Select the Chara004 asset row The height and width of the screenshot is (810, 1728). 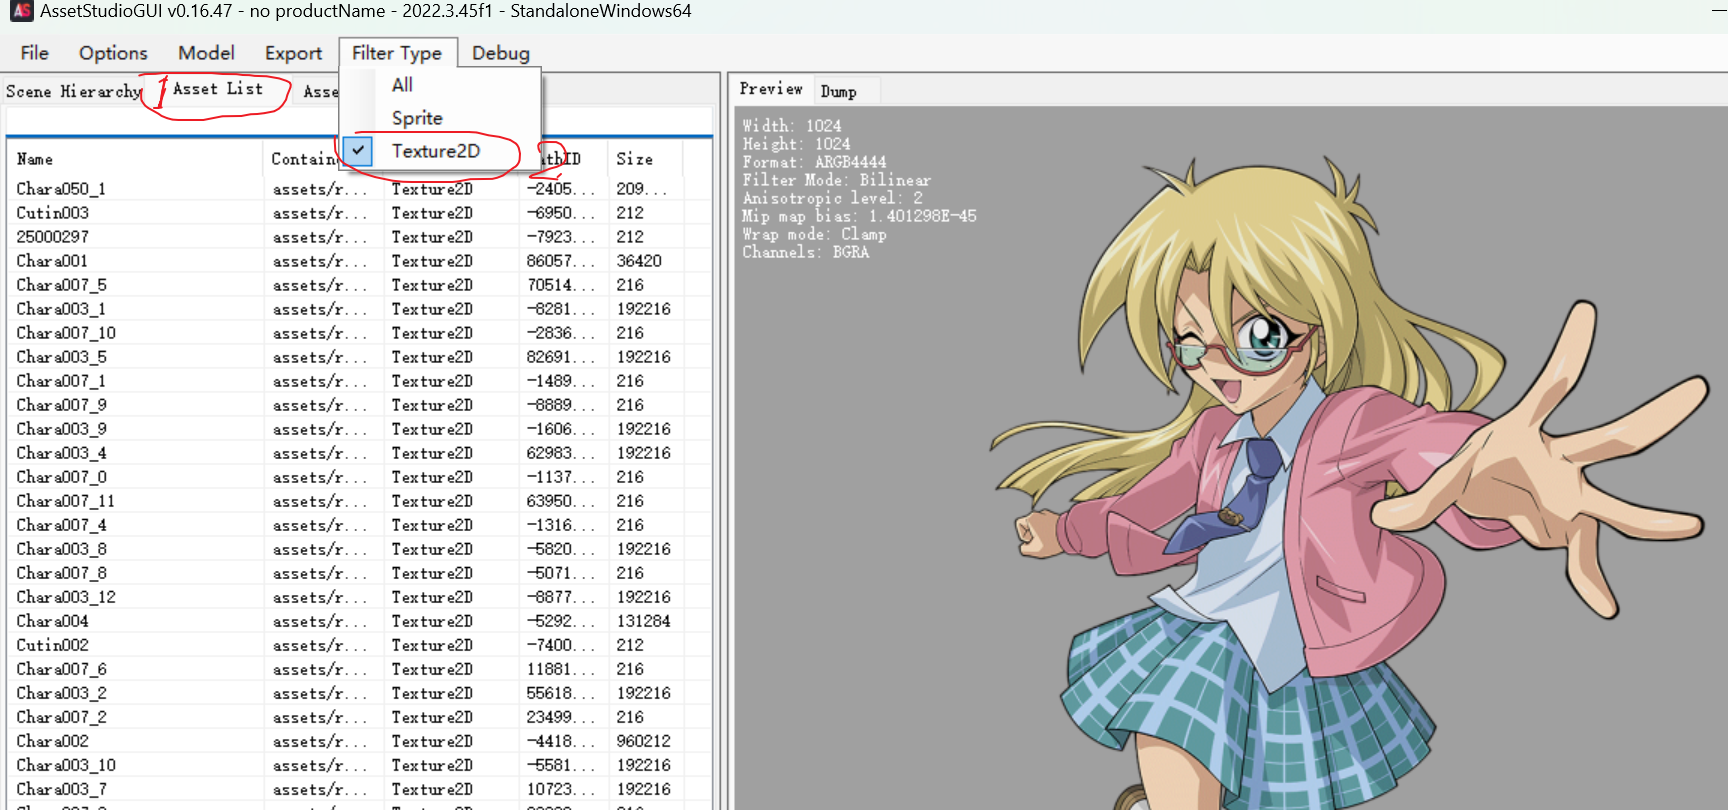coord(360,621)
